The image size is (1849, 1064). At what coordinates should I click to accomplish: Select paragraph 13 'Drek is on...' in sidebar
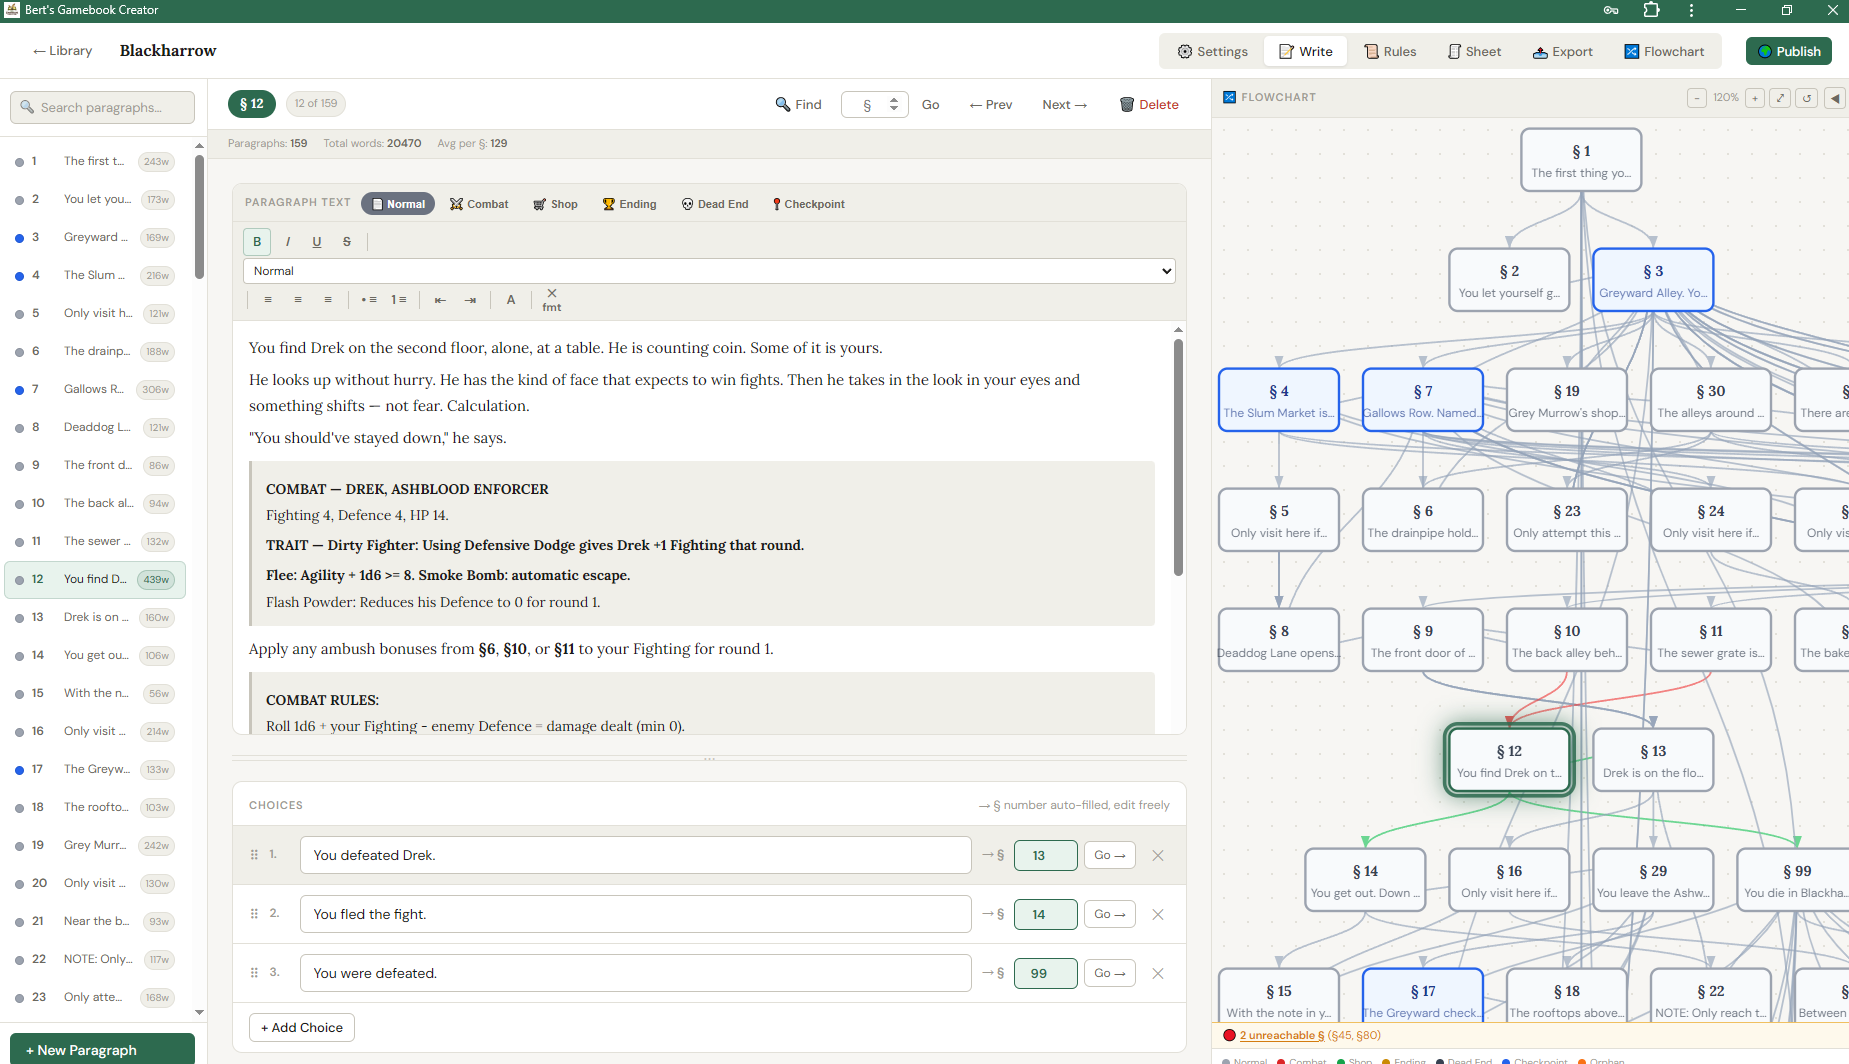coord(95,617)
